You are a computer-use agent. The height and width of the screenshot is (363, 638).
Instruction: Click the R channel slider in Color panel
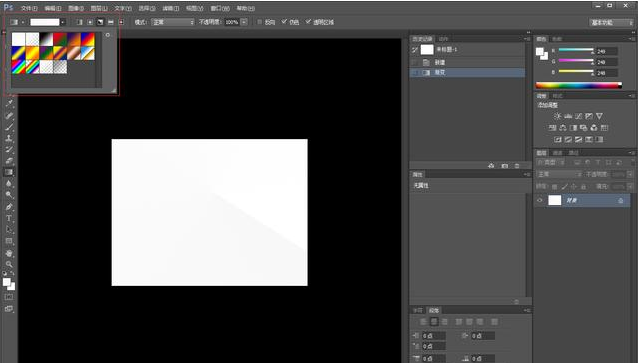click(576, 50)
